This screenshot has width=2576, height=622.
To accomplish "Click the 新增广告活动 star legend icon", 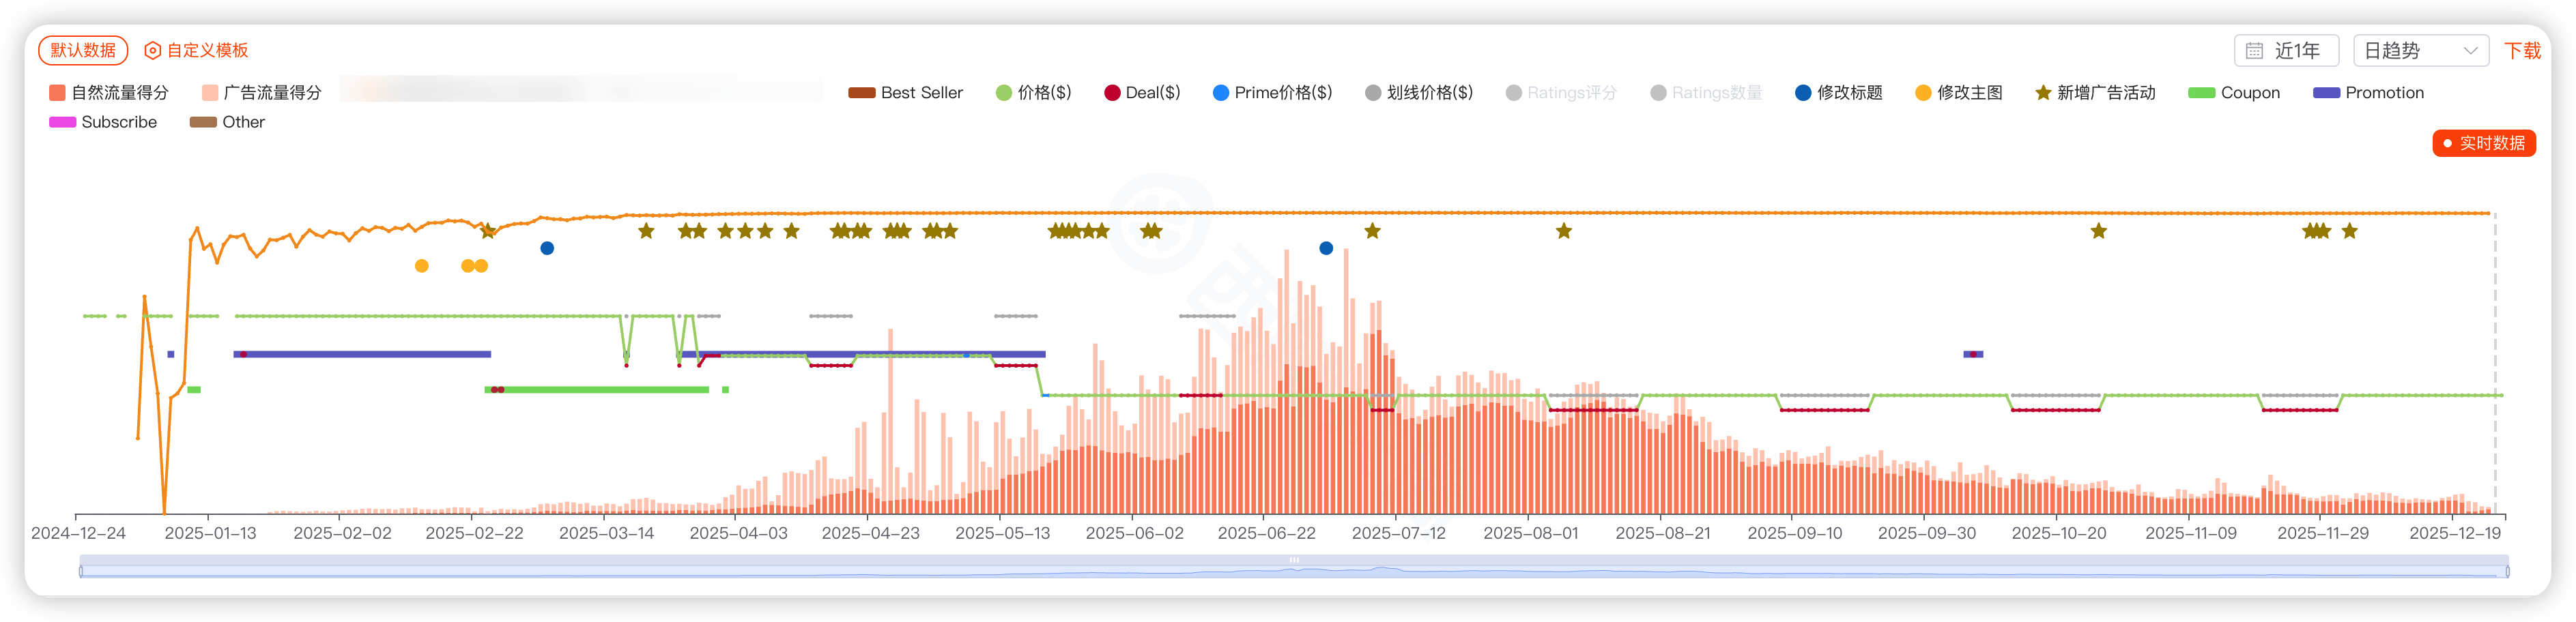I will [2043, 93].
